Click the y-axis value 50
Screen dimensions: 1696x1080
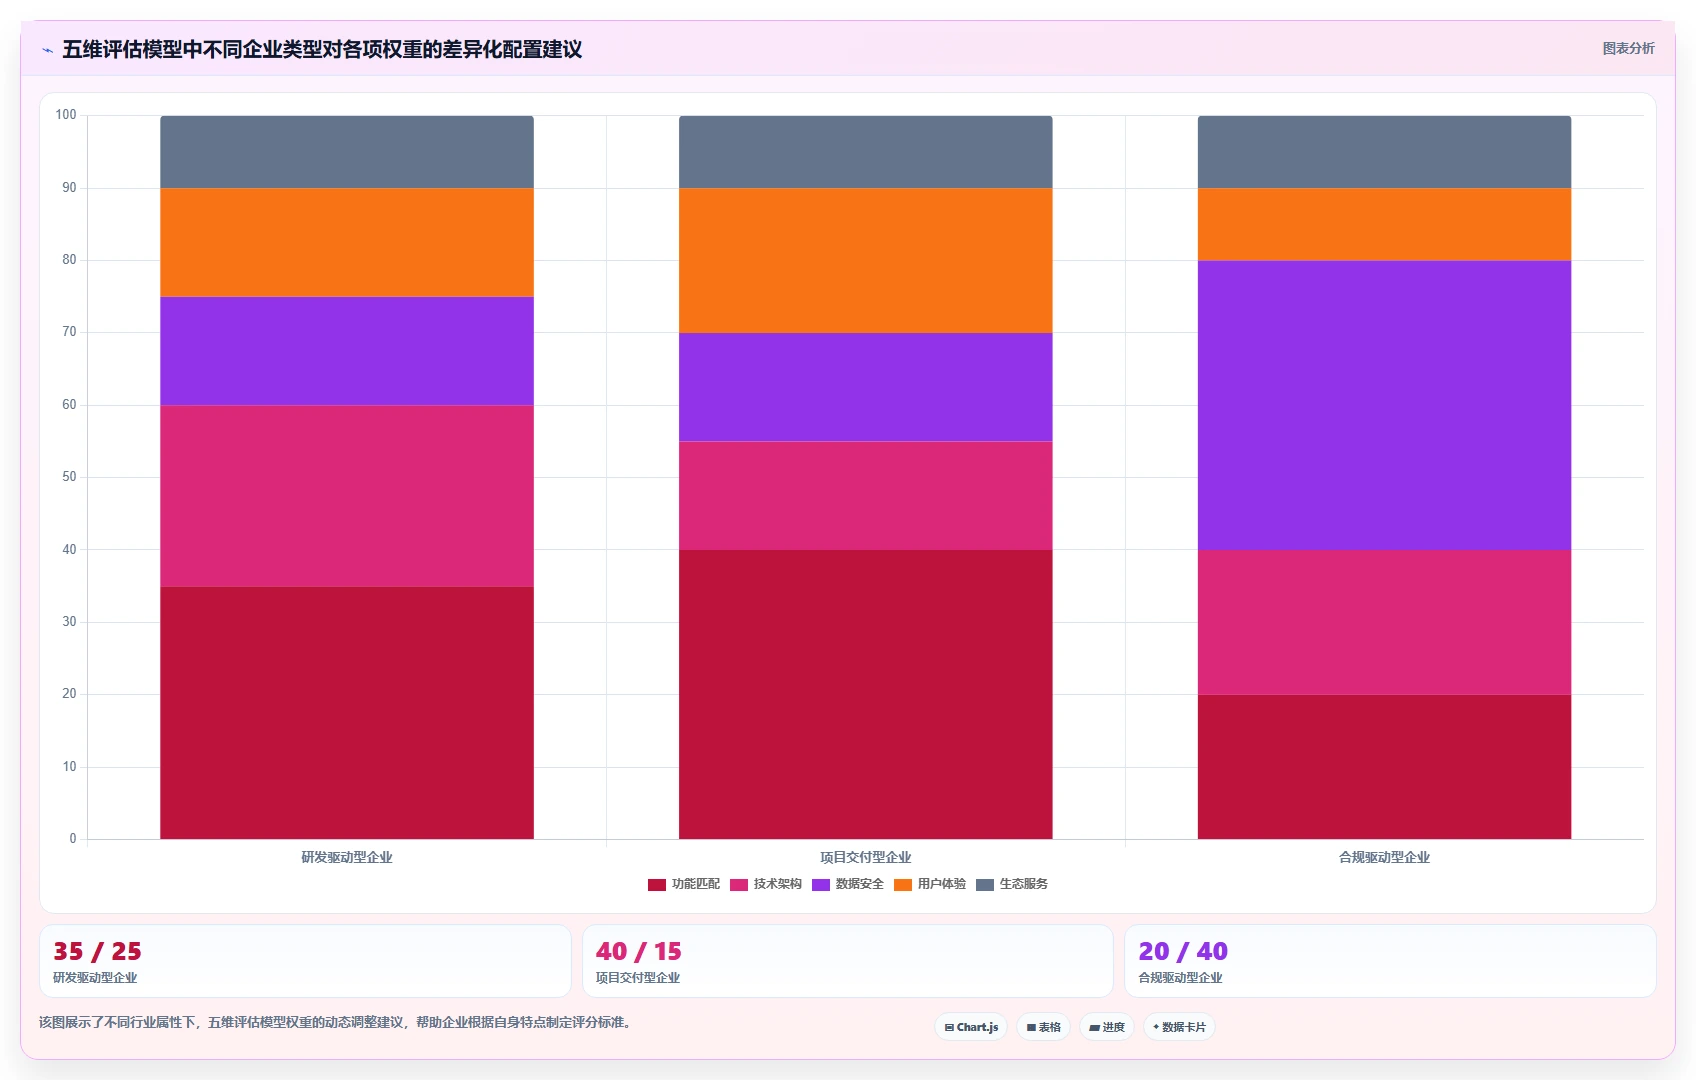click(x=69, y=477)
